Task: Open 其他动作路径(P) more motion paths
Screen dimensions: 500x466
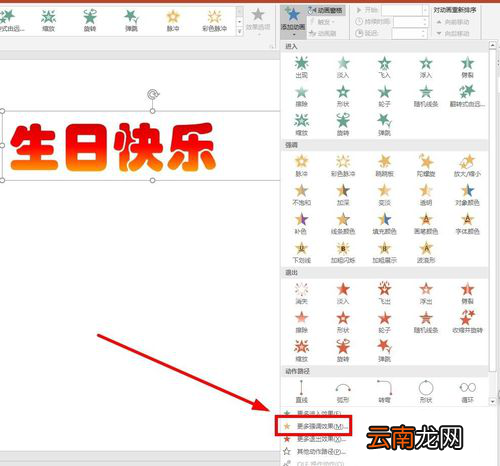Action: coord(314,452)
